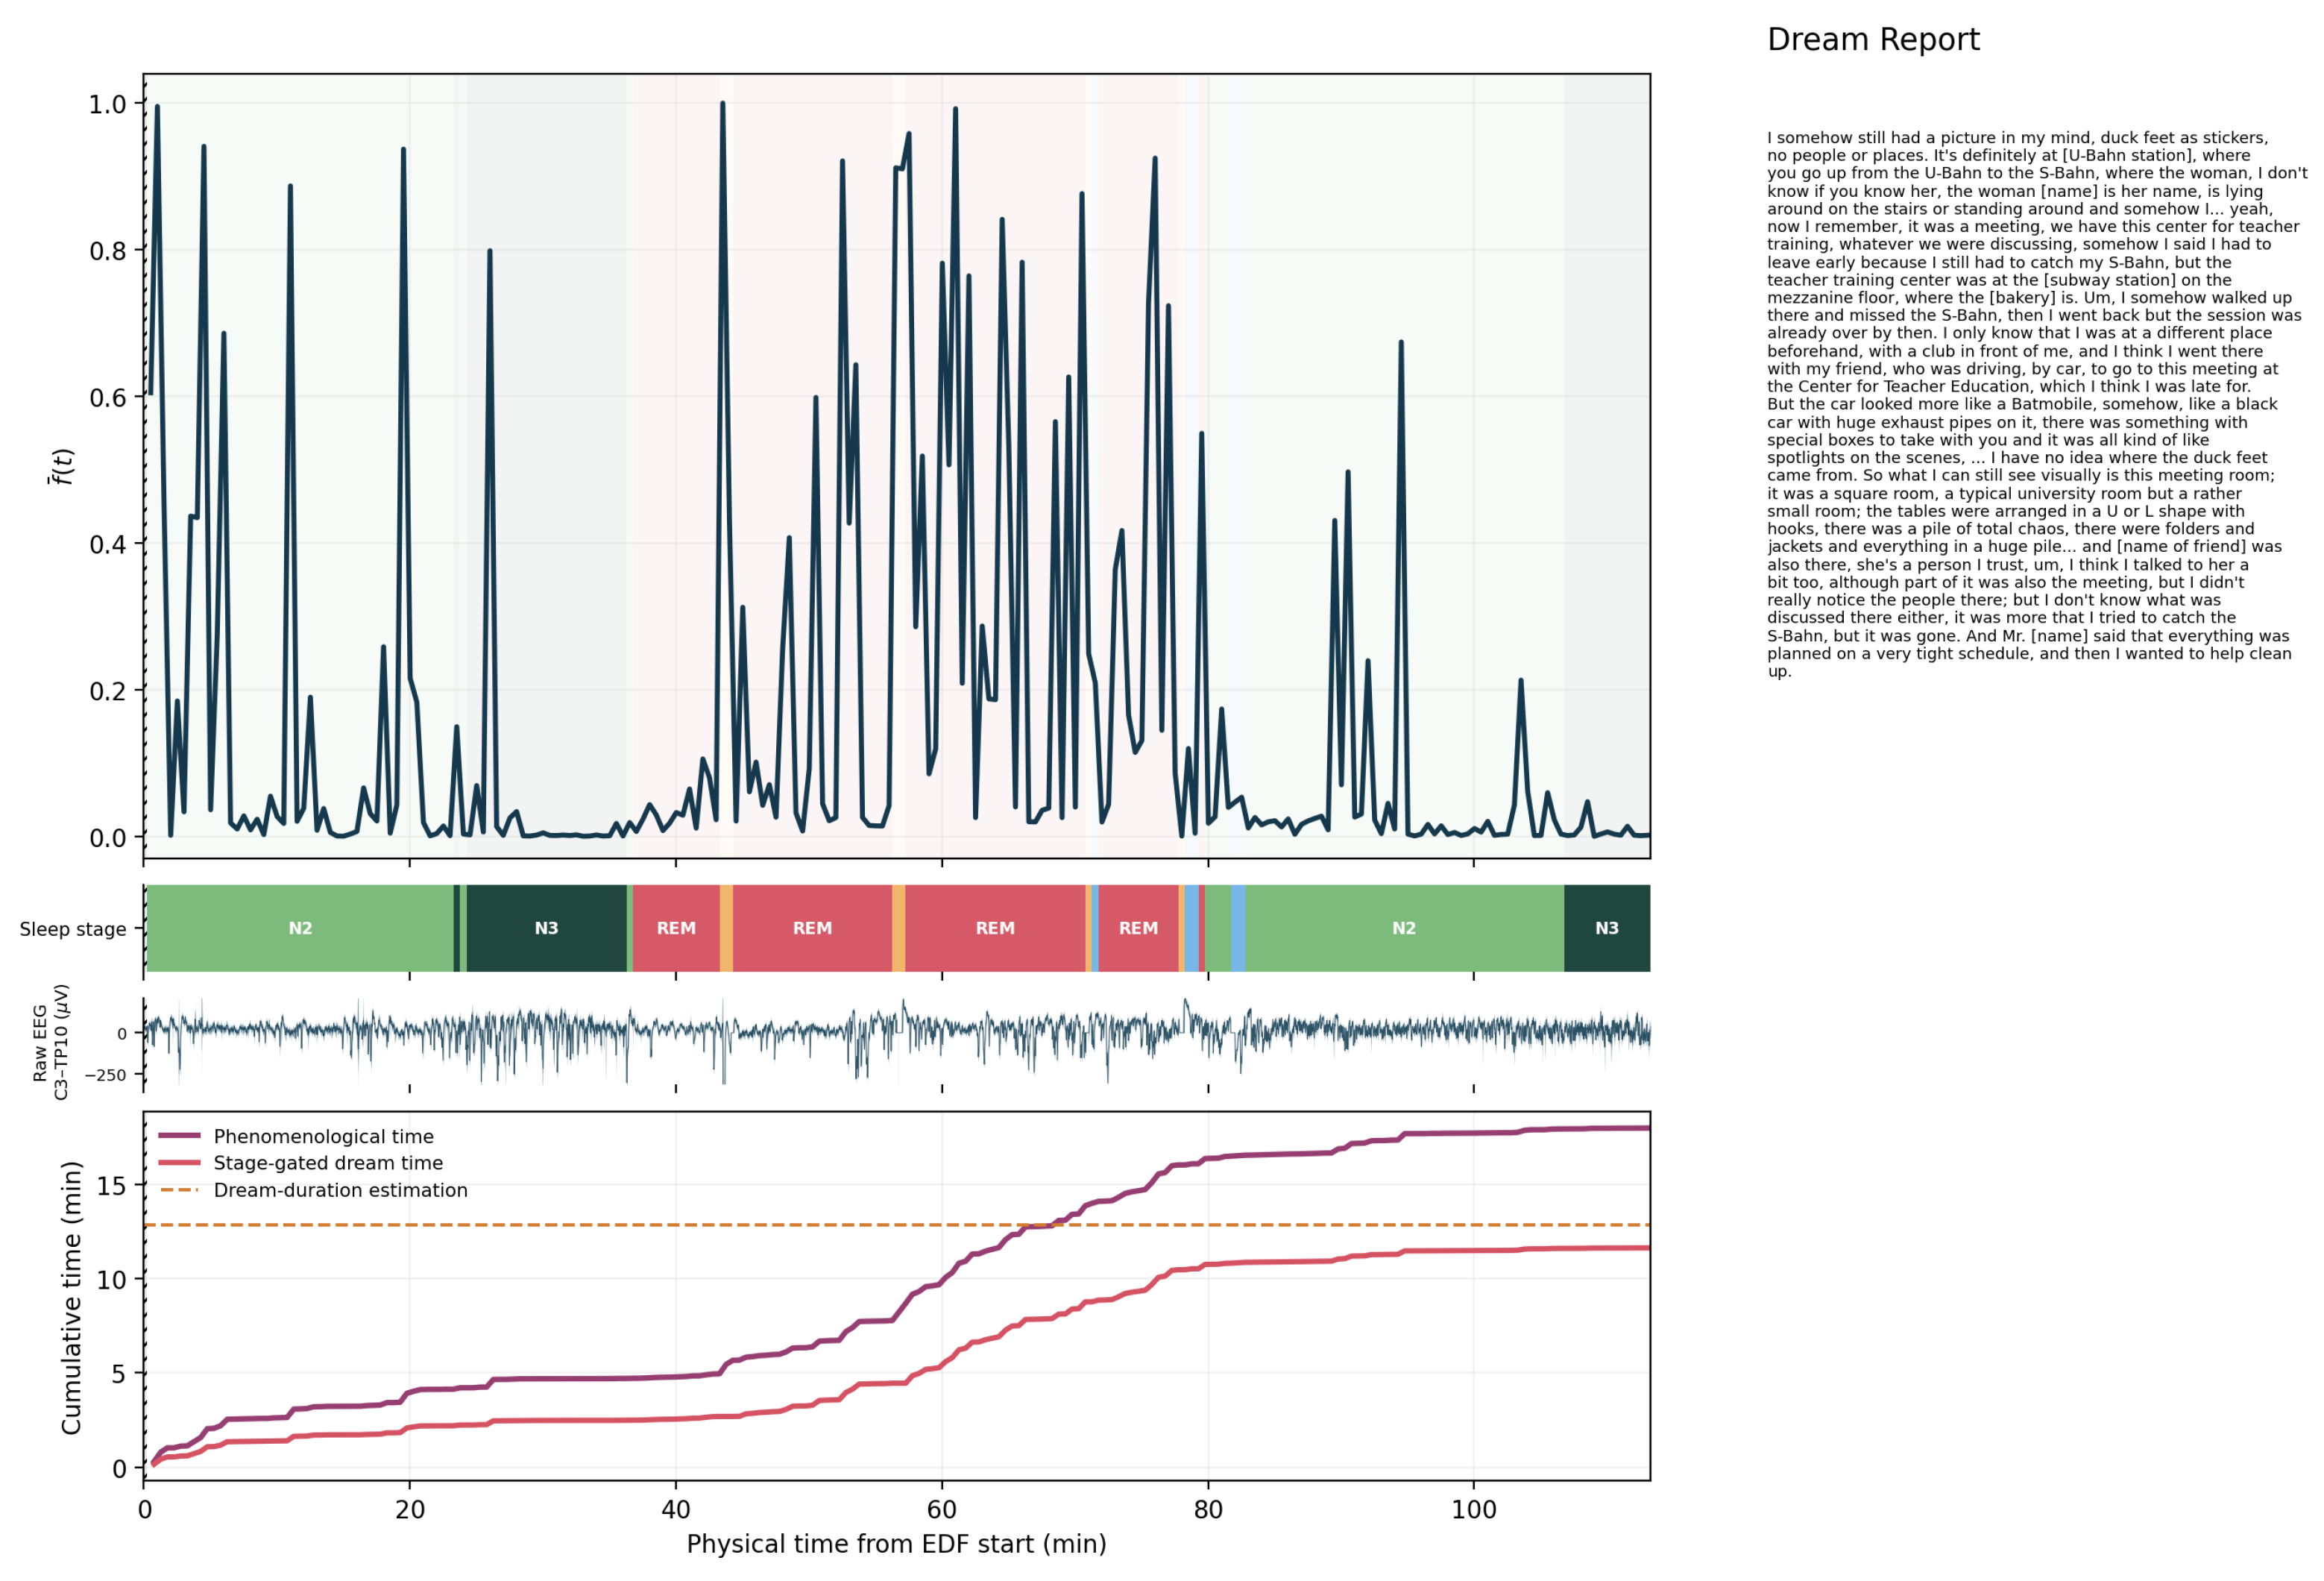Click the "80" x-axis tick label

click(x=1208, y=1510)
